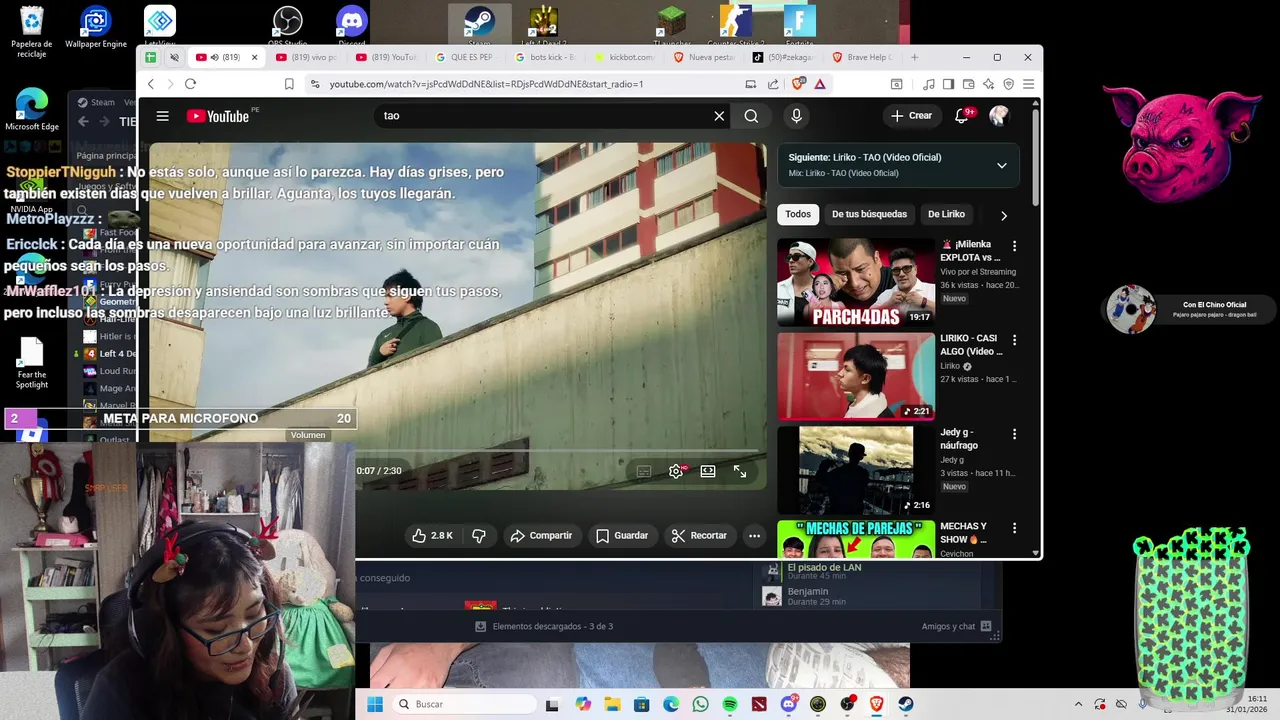Open the 'LIRIKO - CASI ALGO' thumbnail

tap(856, 376)
